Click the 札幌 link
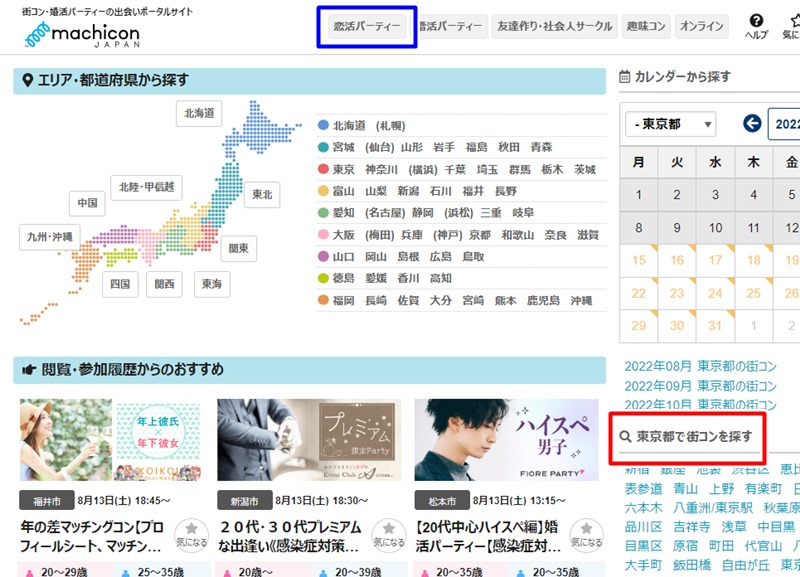Viewport: 800px width, 577px height. pos(391,126)
